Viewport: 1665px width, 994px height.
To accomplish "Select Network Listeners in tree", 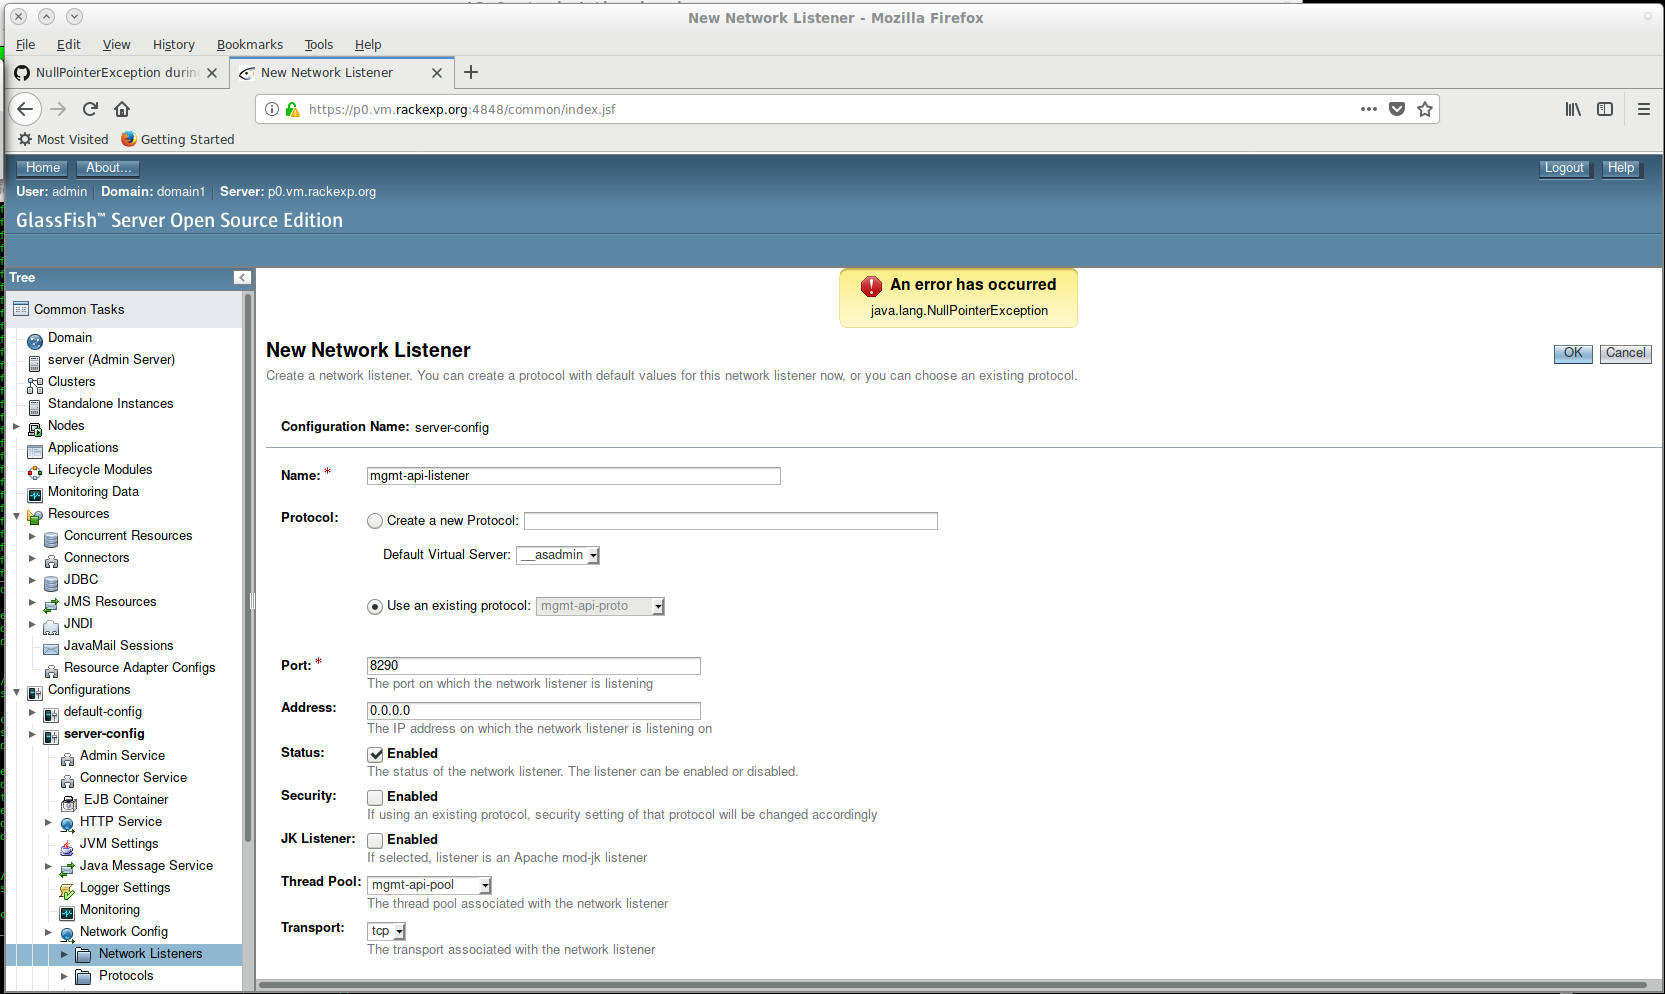I will 150,954.
